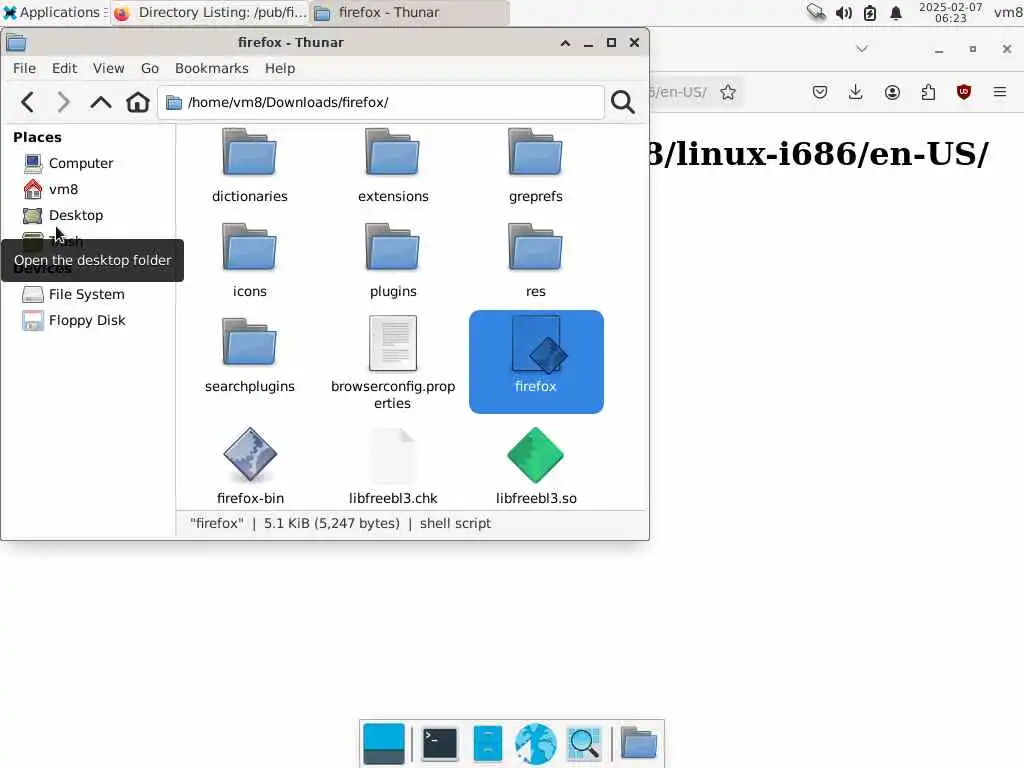Click Show Desktop icon in dock
1024x768 pixels.
(384, 744)
